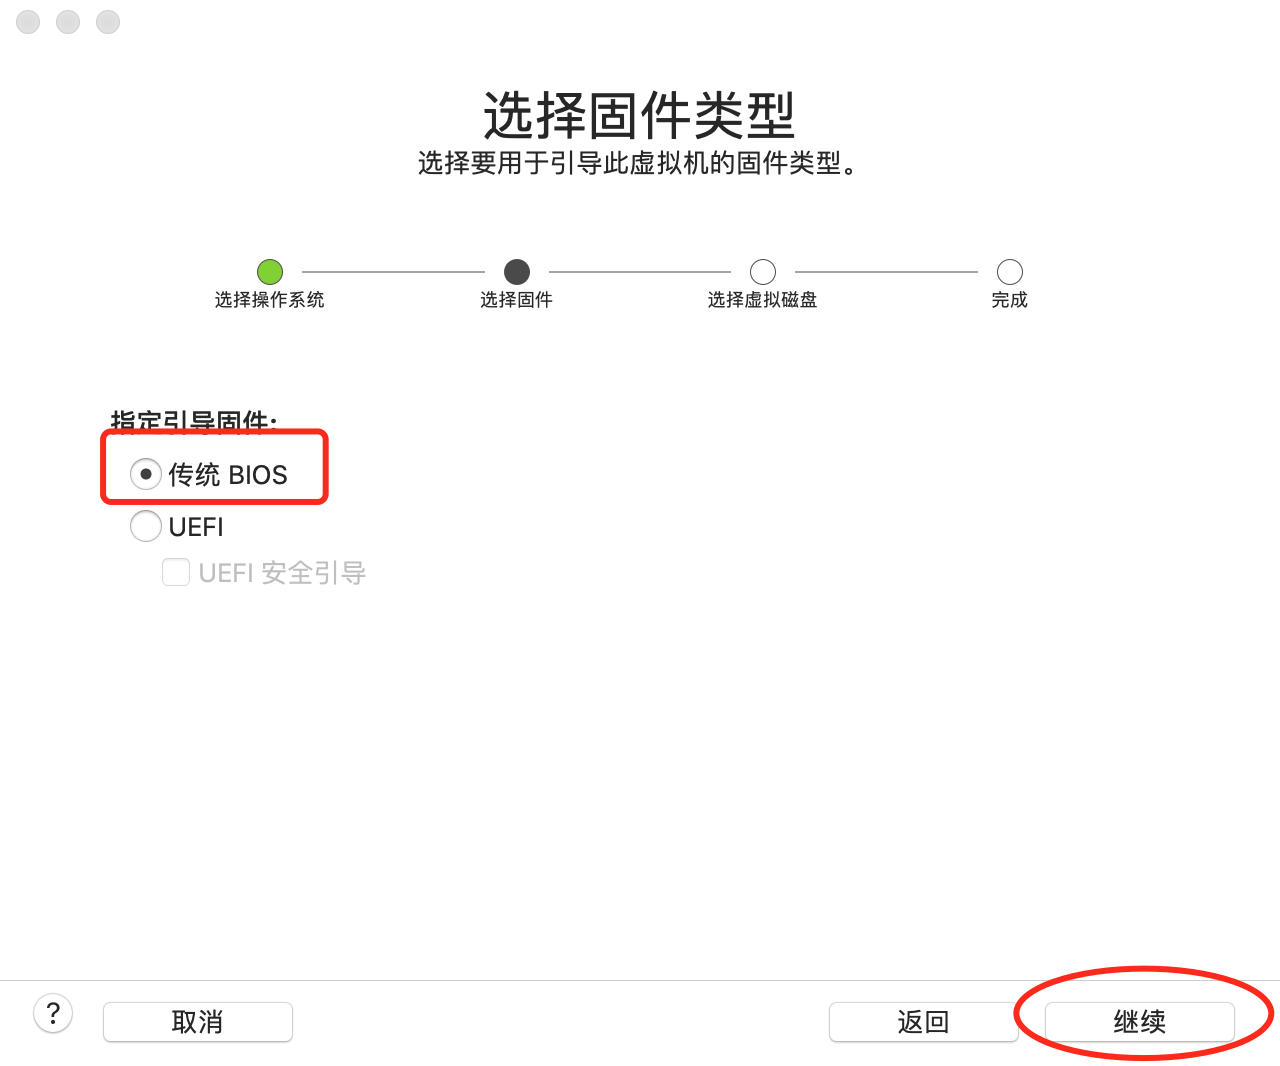The image size is (1280, 1066).
Task: Enable the UEFI 安全引导 checkbox
Action: (176, 572)
